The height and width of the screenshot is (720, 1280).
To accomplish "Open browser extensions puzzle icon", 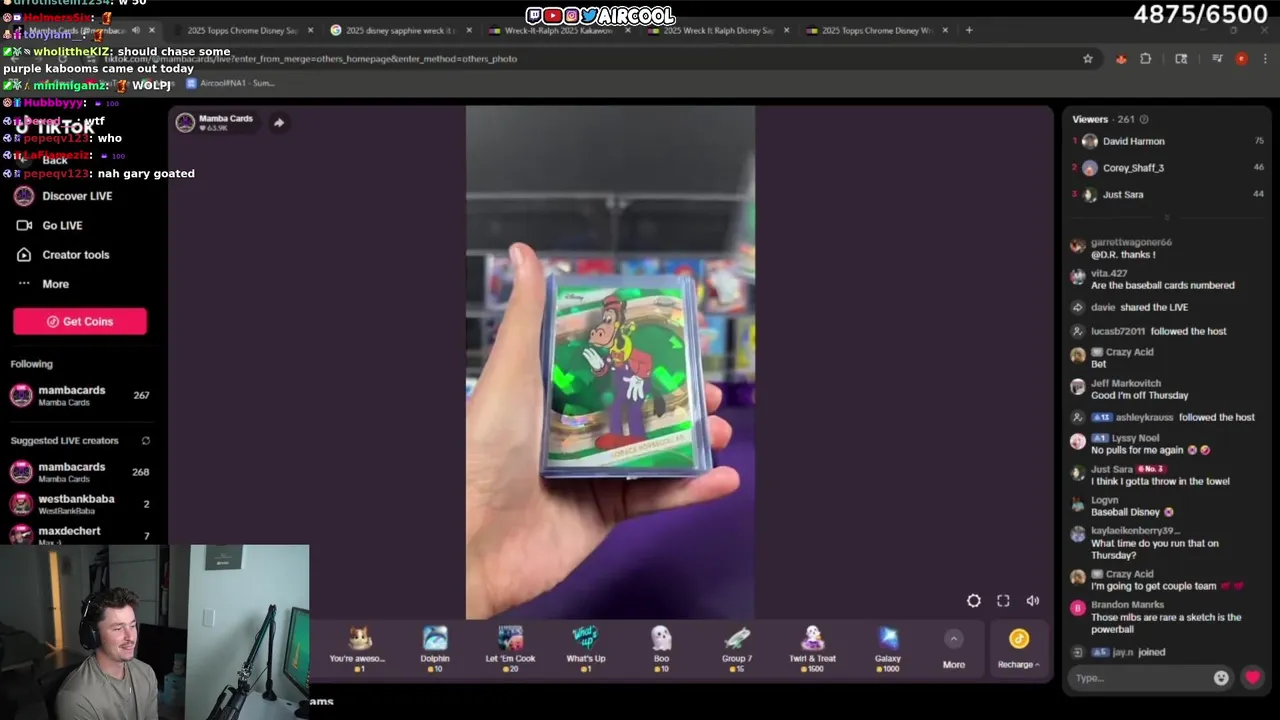I will [1145, 59].
